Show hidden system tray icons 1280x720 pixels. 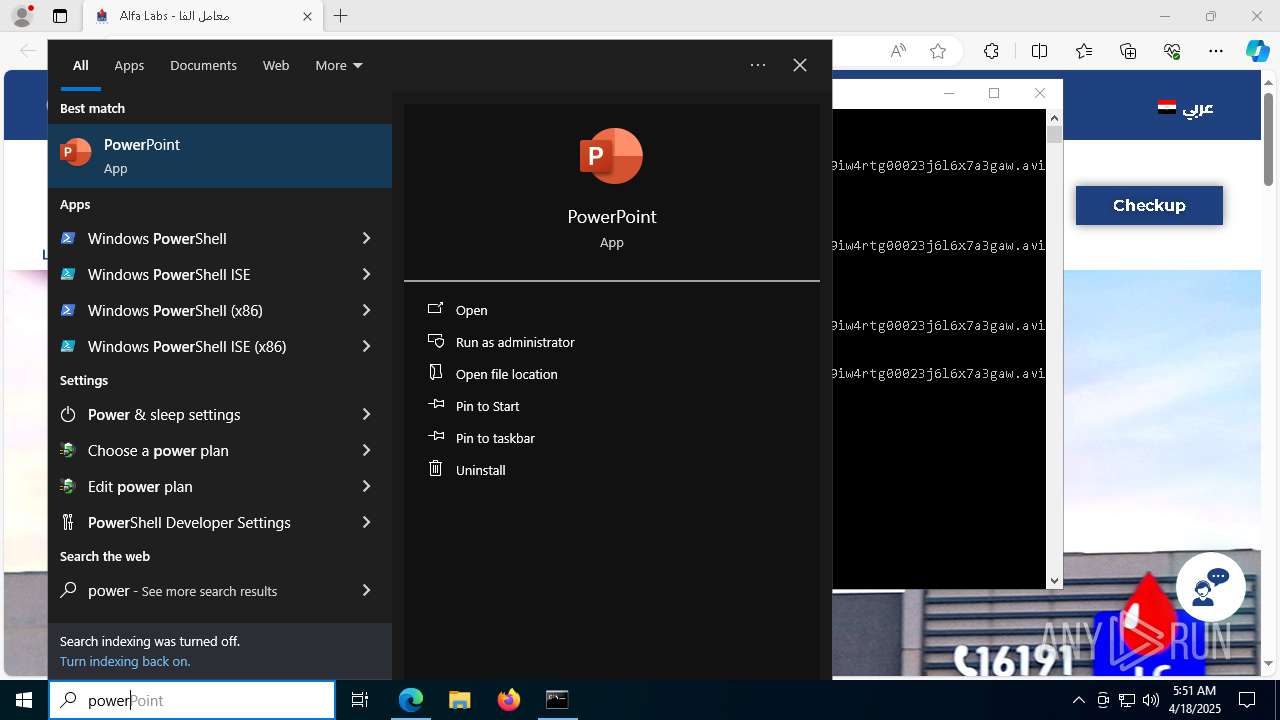pyautogui.click(x=1078, y=700)
